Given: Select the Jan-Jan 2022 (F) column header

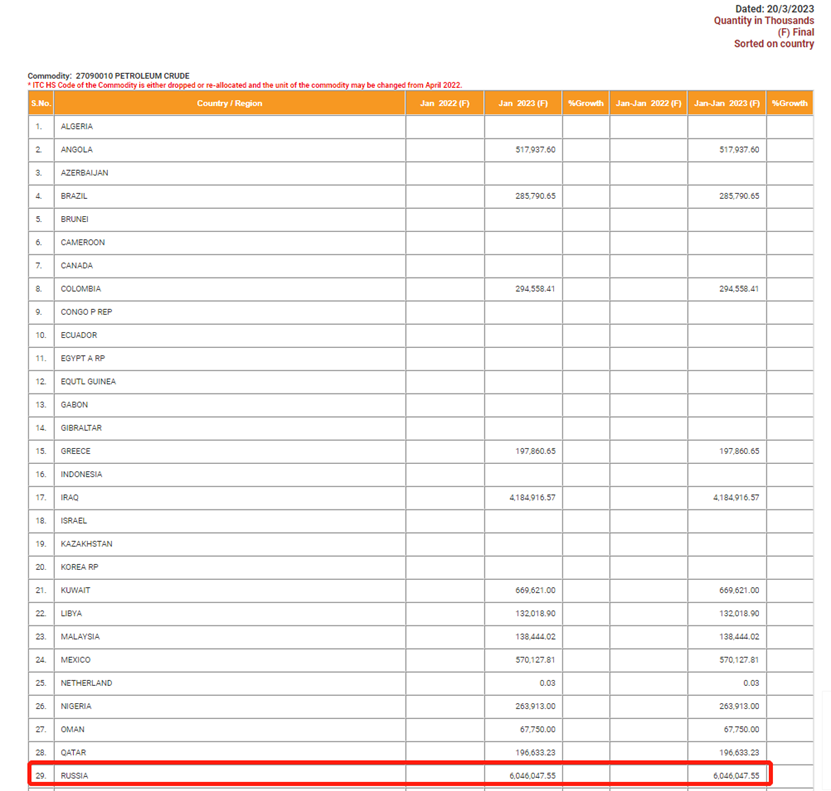Looking at the screenshot, I should (x=648, y=103).
